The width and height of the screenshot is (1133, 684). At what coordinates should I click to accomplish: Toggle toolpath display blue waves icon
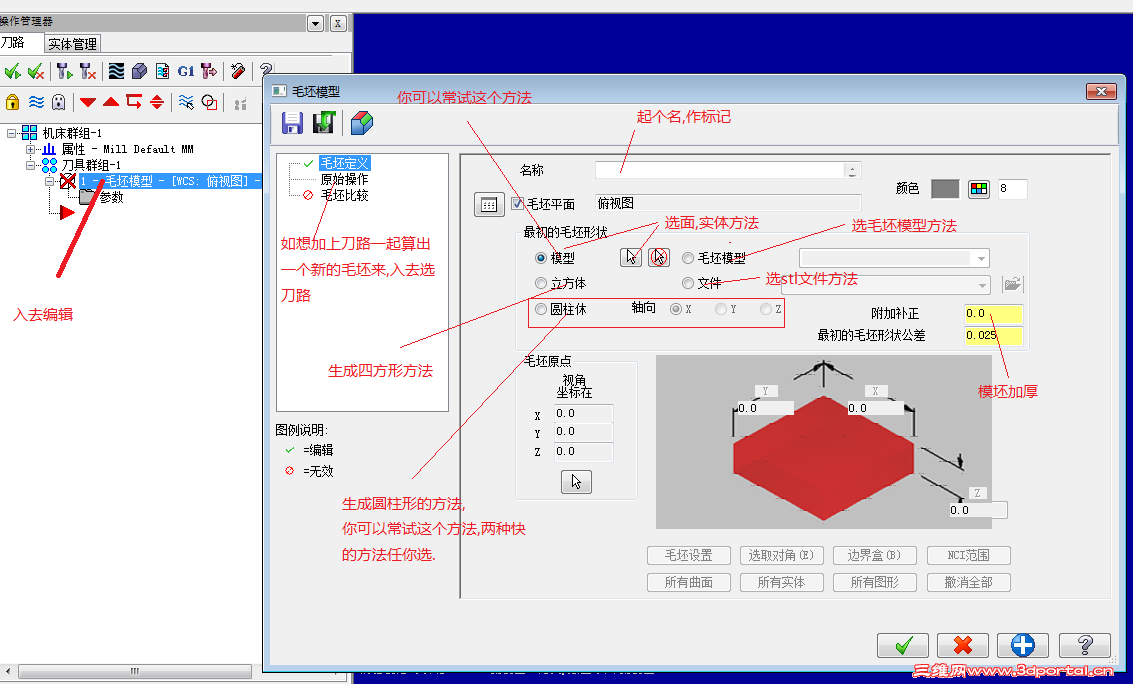(x=35, y=102)
